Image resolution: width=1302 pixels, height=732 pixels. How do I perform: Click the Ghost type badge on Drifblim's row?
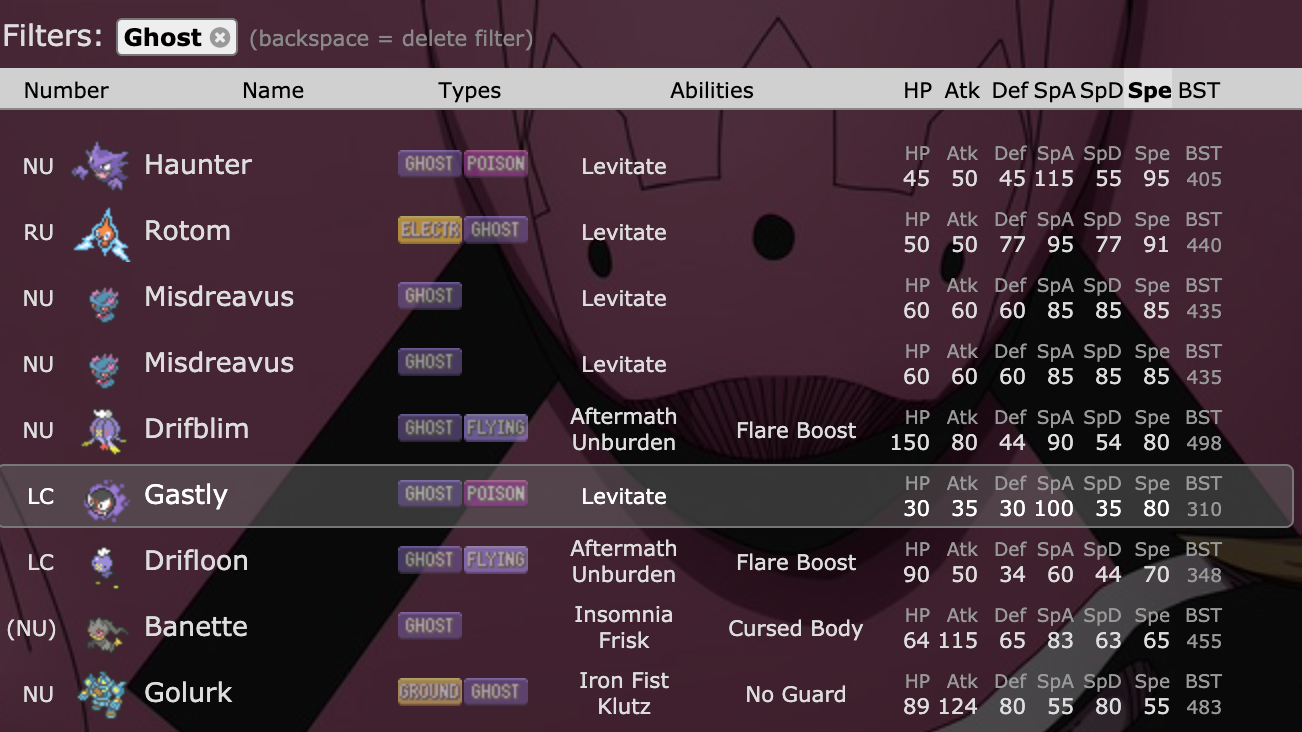pos(429,428)
